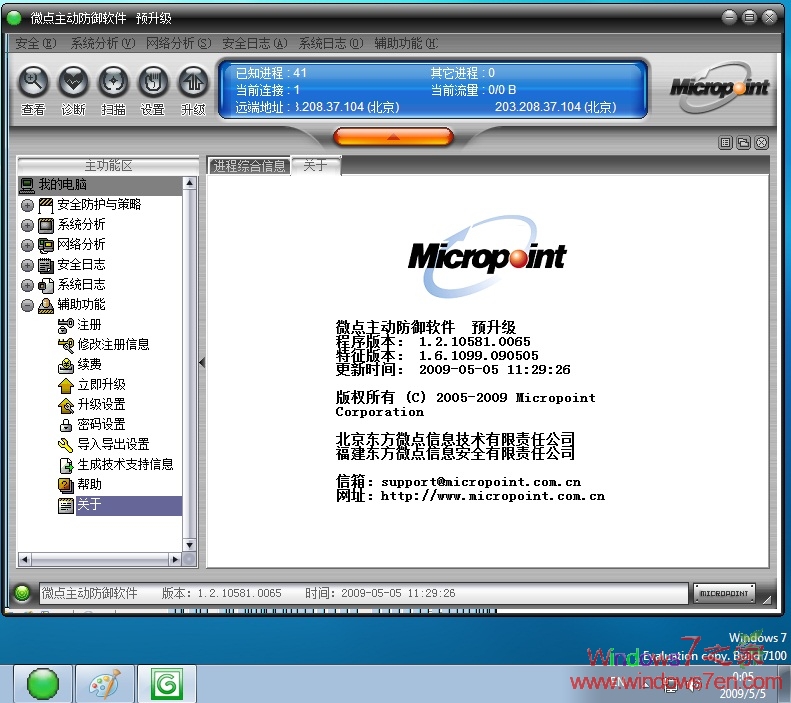The width and height of the screenshot is (791, 703).
Task: Click the 安全防护与策略 shield icon
Action: (46, 205)
